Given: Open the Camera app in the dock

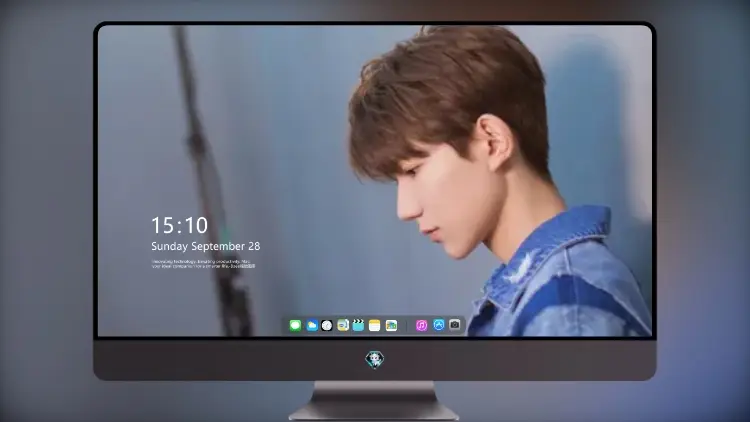Looking at the screenshot, I should pos(455,325).
